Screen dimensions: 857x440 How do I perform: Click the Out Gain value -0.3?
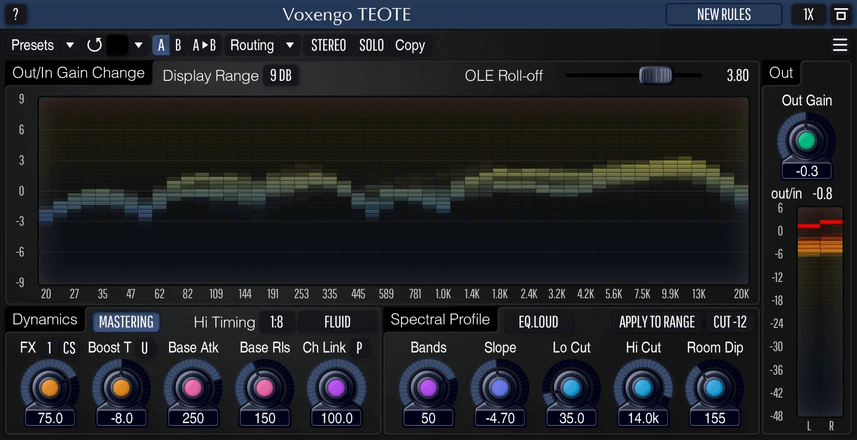click(x=807, y=171)
